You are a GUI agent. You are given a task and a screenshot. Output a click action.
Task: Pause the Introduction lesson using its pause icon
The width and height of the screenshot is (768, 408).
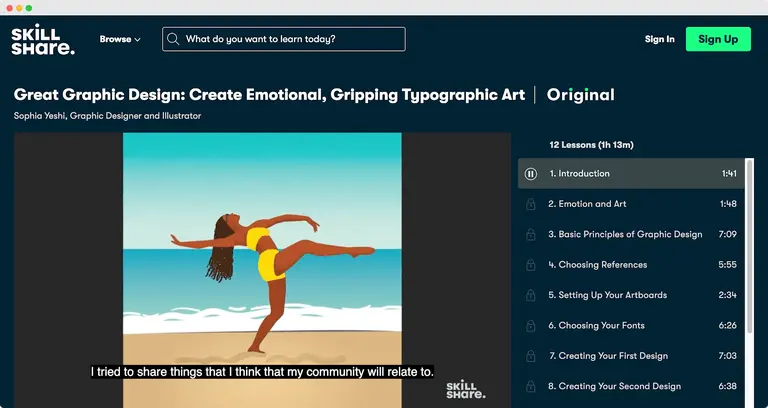pos(530,173)
